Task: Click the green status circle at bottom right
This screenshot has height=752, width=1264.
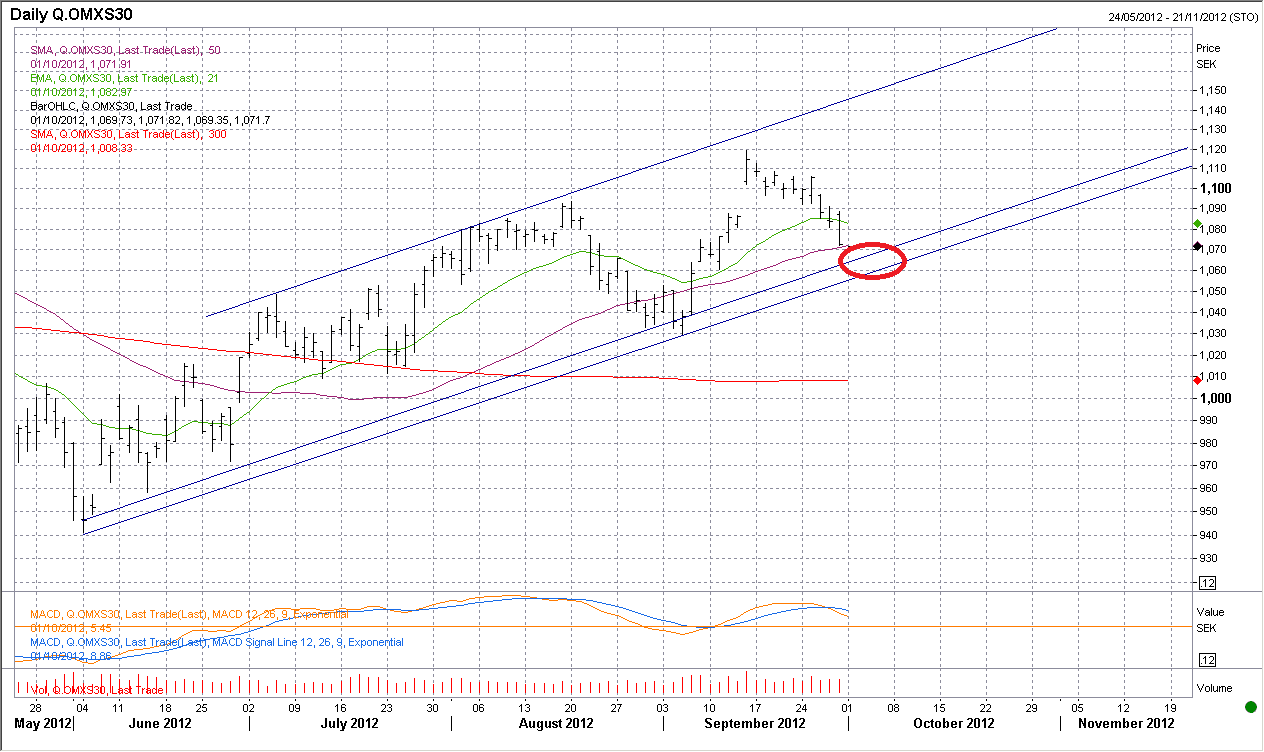Action: [1250, 708]
